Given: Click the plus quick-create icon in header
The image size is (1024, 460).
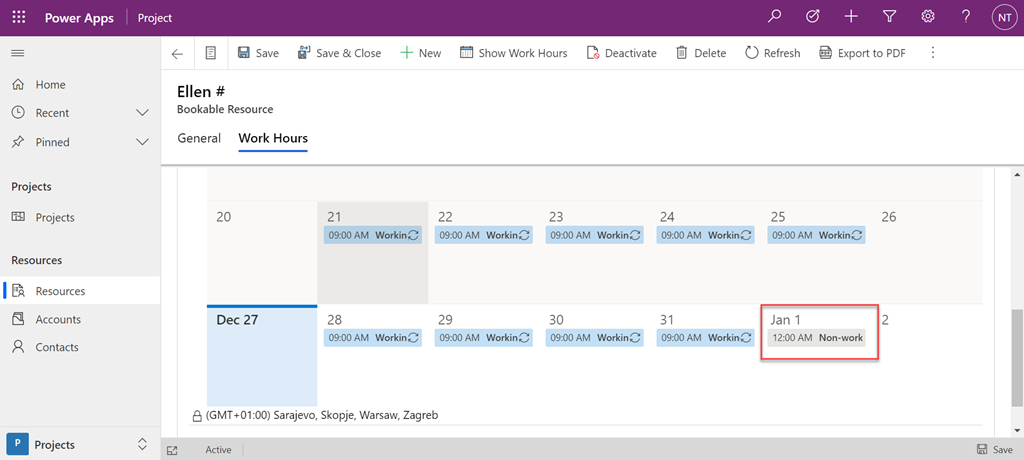Looking at the screenshot, I should click(x=851, y=17).
